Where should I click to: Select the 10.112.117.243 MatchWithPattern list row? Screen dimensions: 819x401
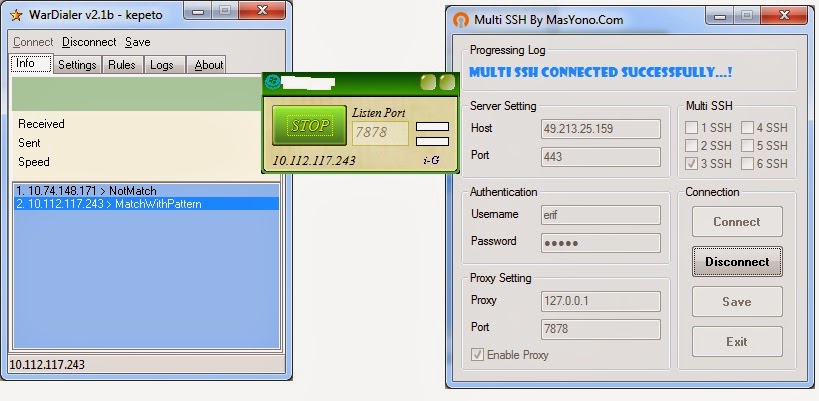pos(146,204)
